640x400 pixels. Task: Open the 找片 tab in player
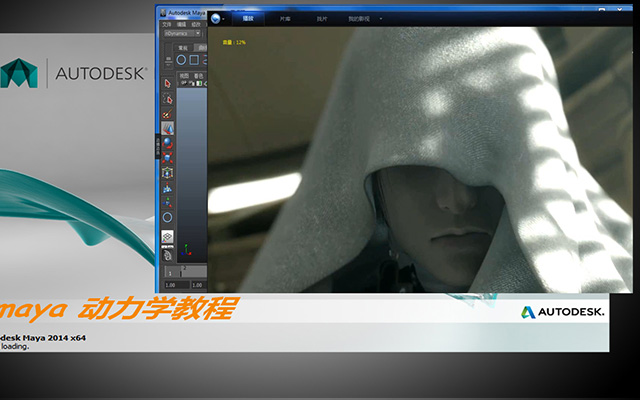pyautogui.click(x=322, y=19)
